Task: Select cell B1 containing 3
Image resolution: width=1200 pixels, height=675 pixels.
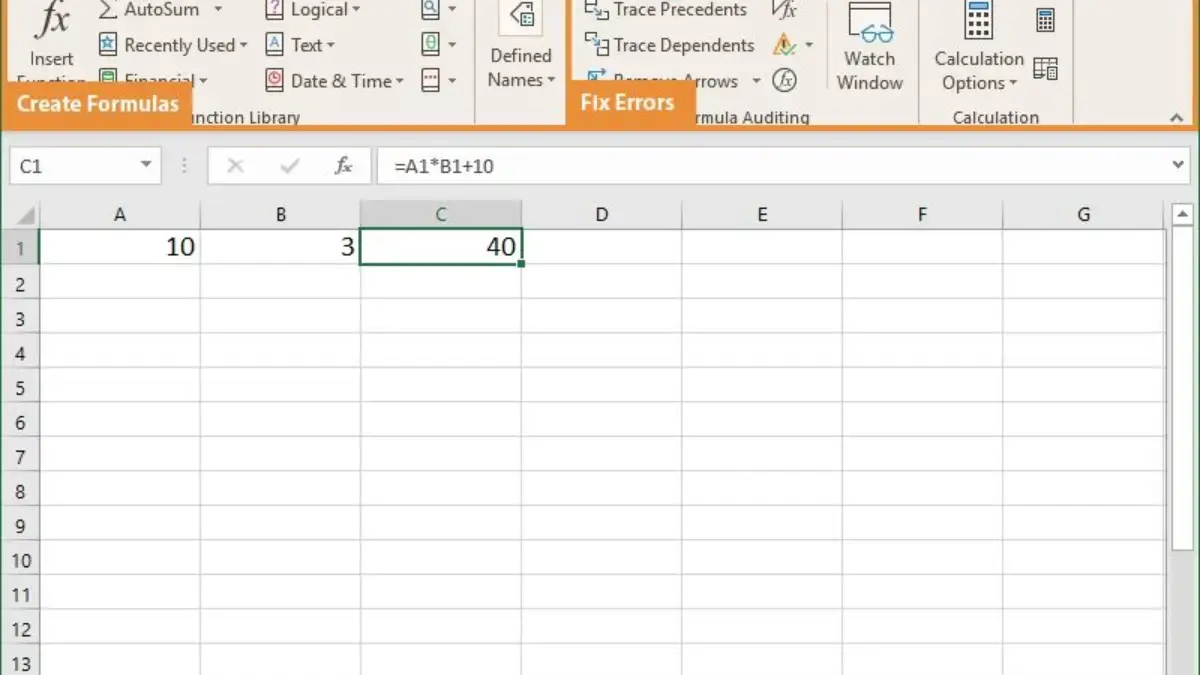Action: (x=281, y=247)
